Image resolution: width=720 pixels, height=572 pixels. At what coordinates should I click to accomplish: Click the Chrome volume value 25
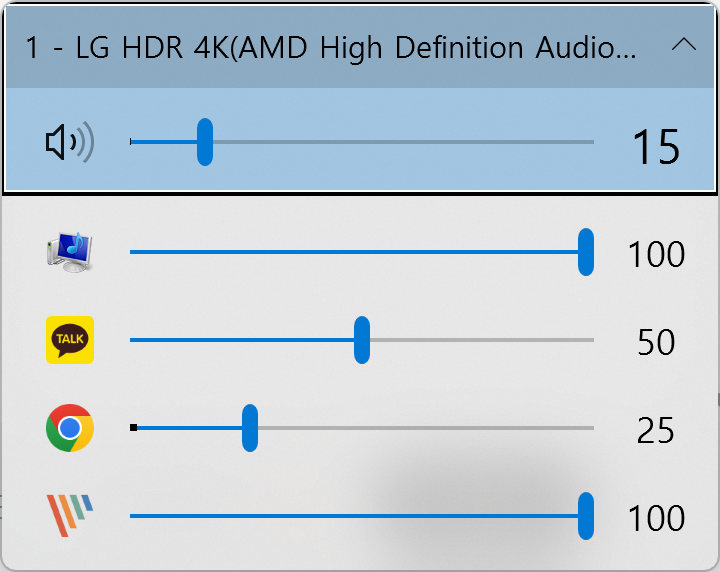[x=656, y=430]
